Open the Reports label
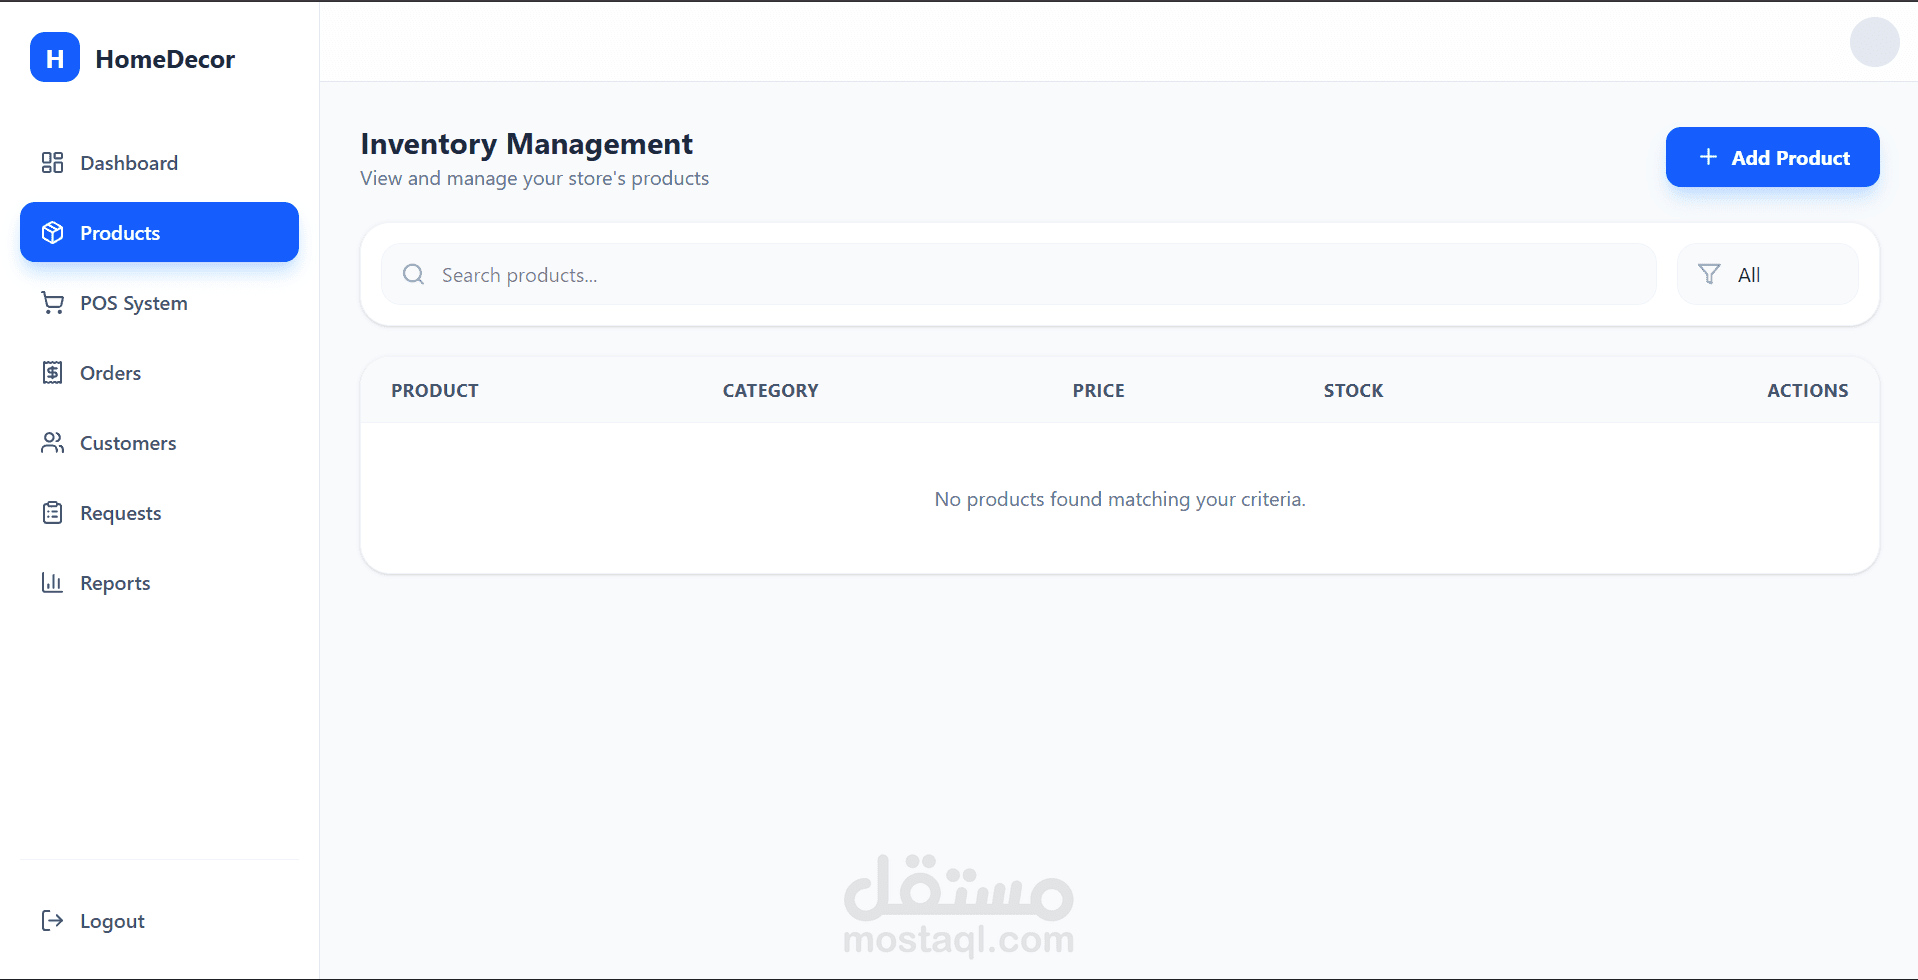Viewport: 1918px width, 980px height. pyautogui.click(x=115, y=583)
